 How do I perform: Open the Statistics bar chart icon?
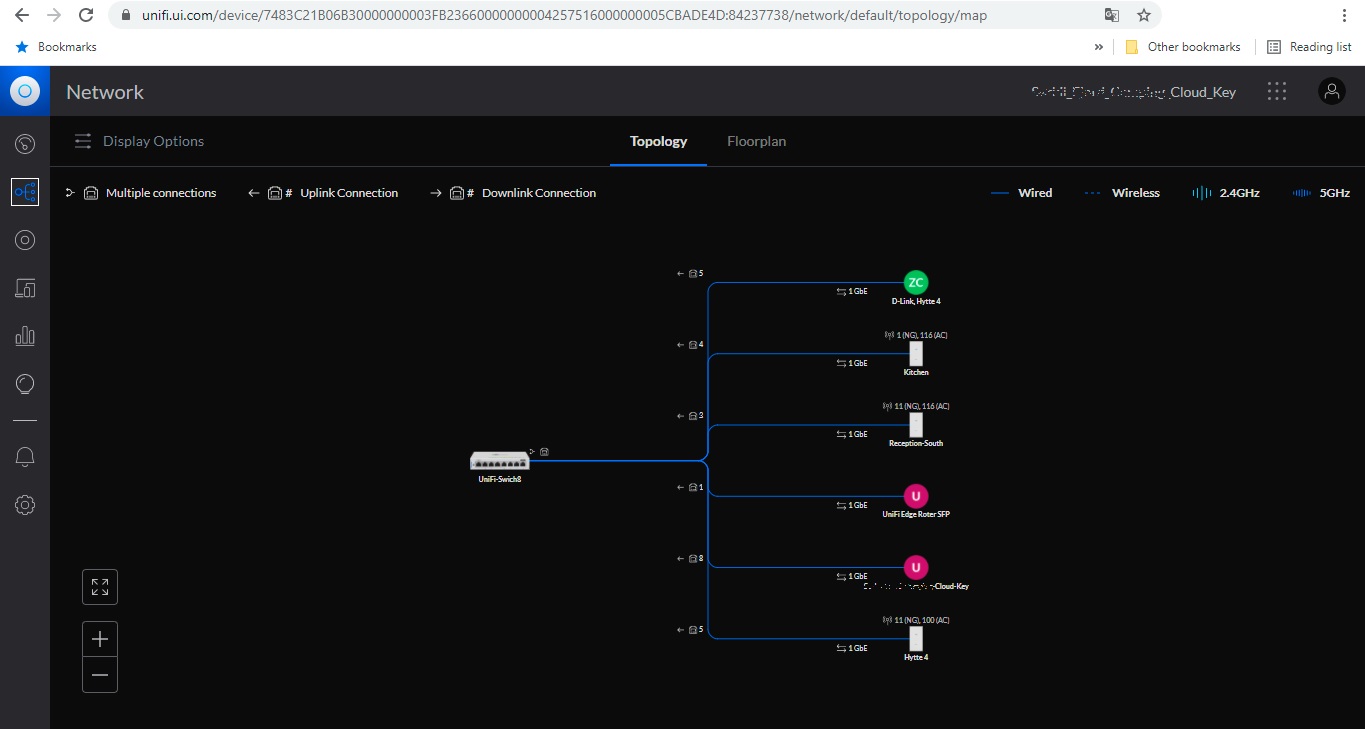(x=25, y=336)
